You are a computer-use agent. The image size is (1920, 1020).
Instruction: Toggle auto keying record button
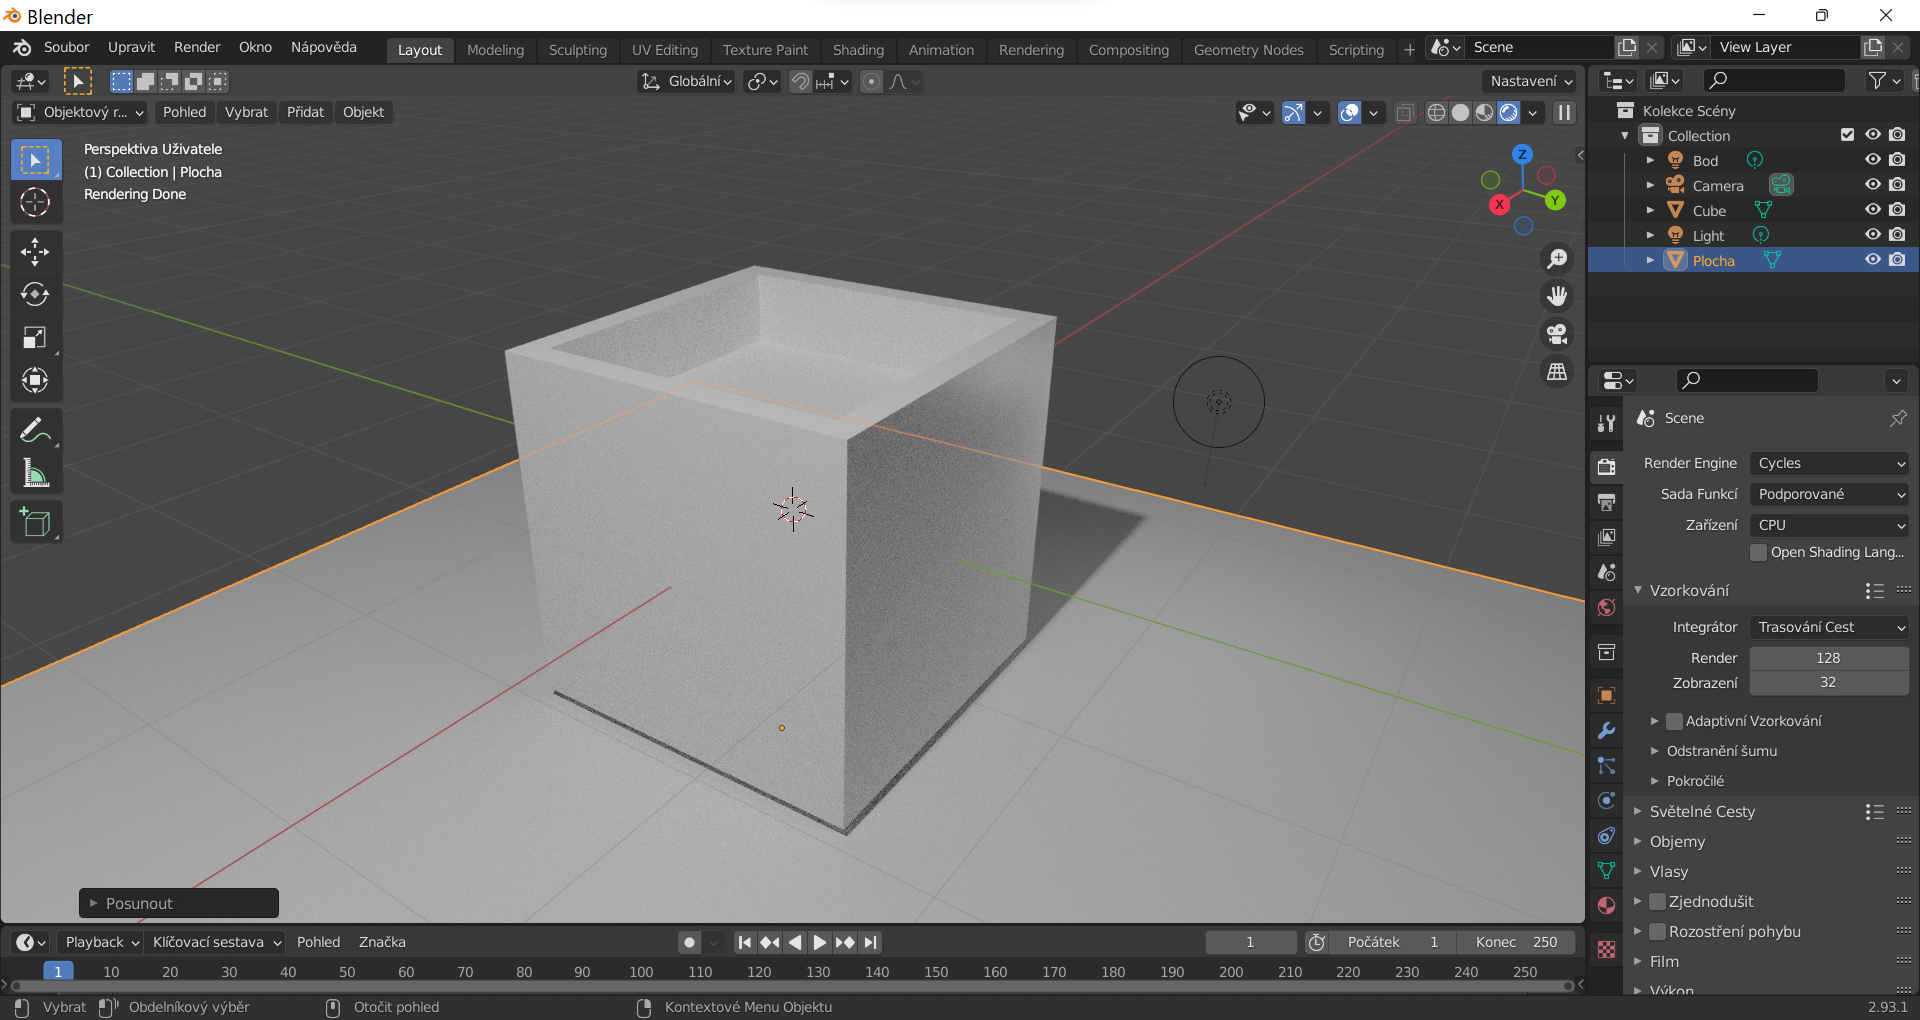coord(689,942)
